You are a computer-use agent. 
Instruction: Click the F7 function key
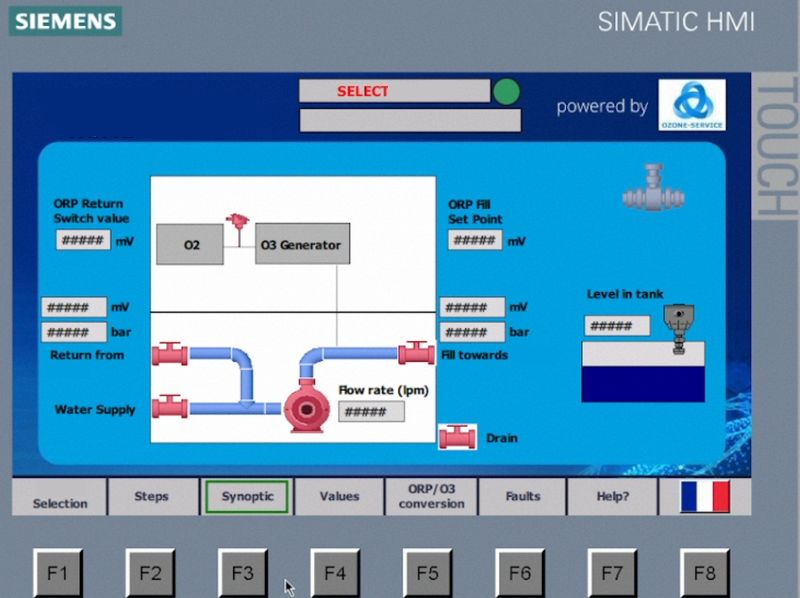click(612, 573)
